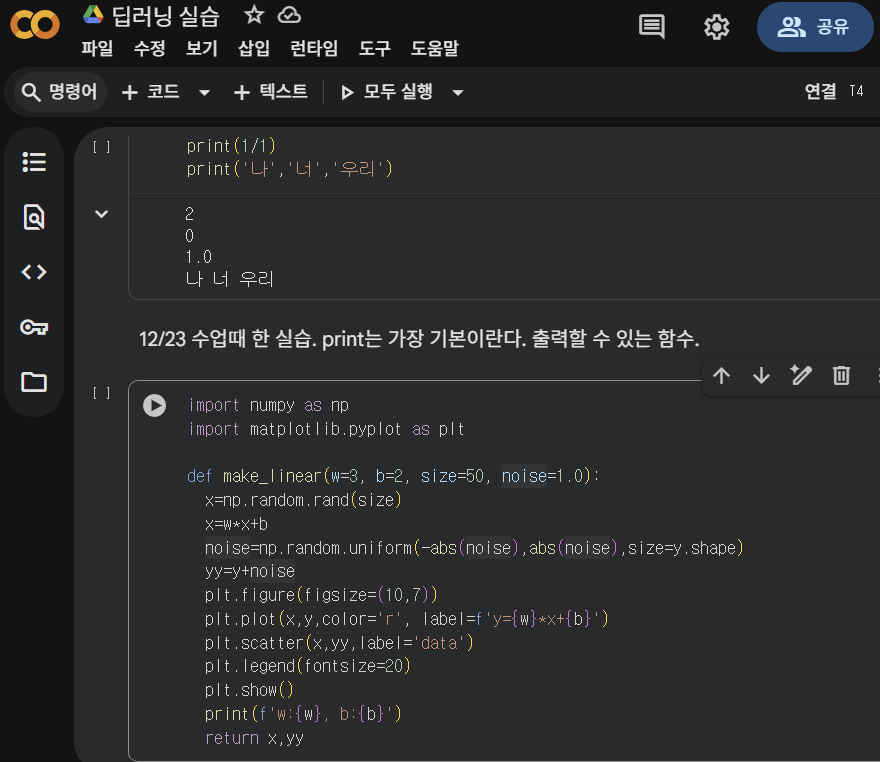The image size is (880, 762).
Task: Click the 공유 button
Action: (x=815, y=27)
